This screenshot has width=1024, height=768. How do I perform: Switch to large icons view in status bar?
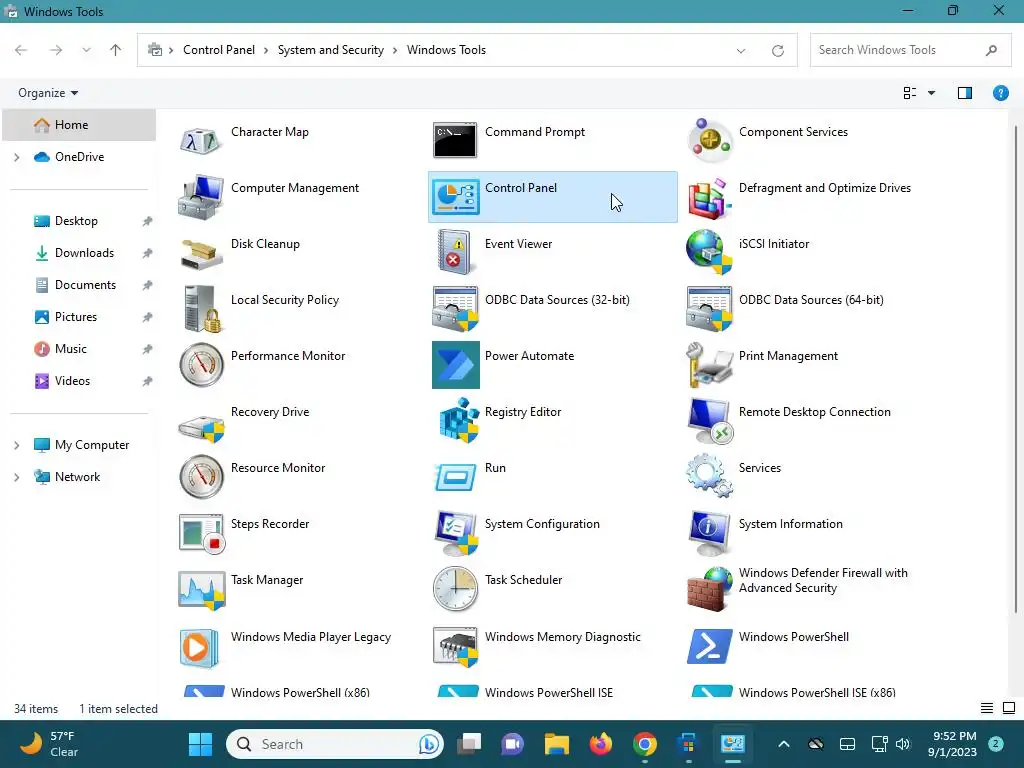1009,708
